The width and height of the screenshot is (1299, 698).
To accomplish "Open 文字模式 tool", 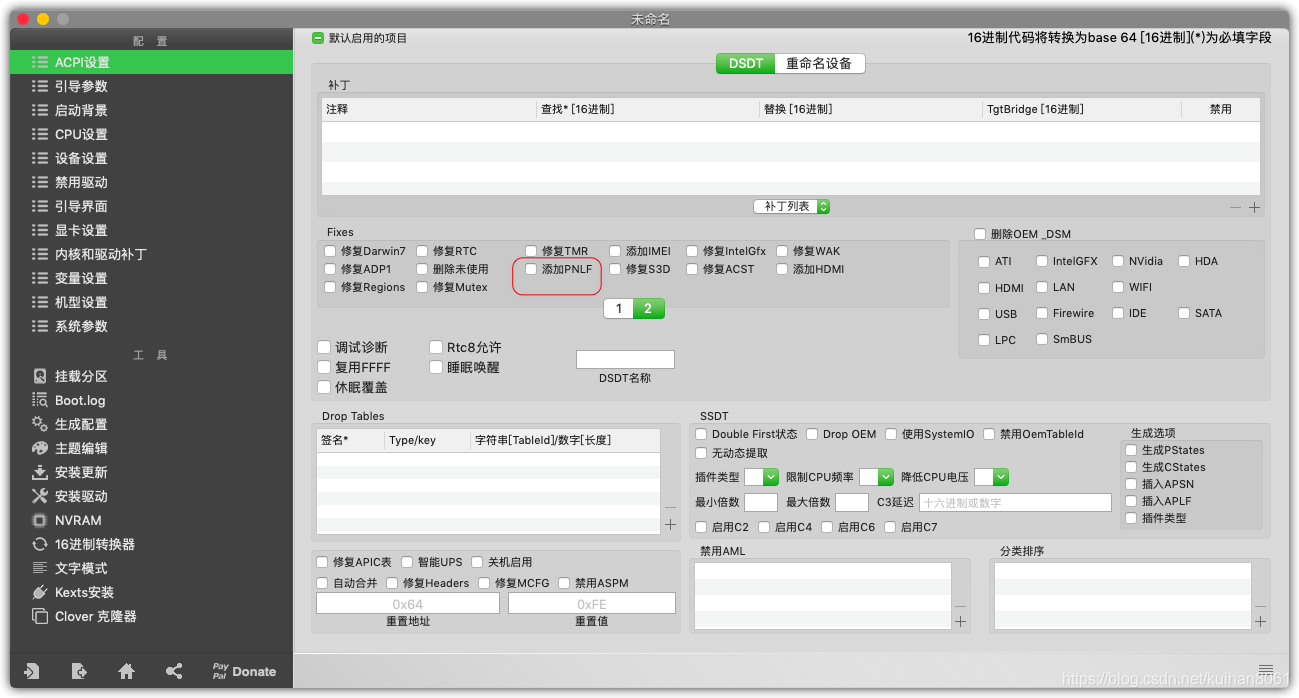I will coord(151,568).
